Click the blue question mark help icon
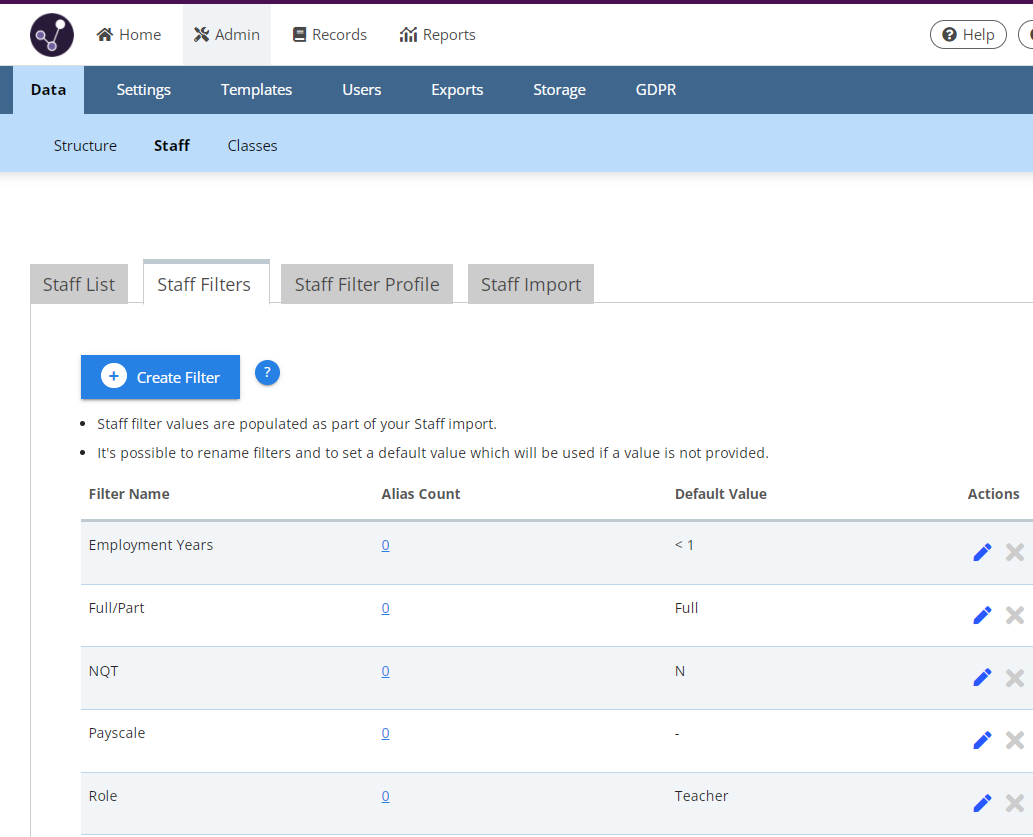Image resolution: width=1033 pixels, height=837 pixels. (267, 373)
